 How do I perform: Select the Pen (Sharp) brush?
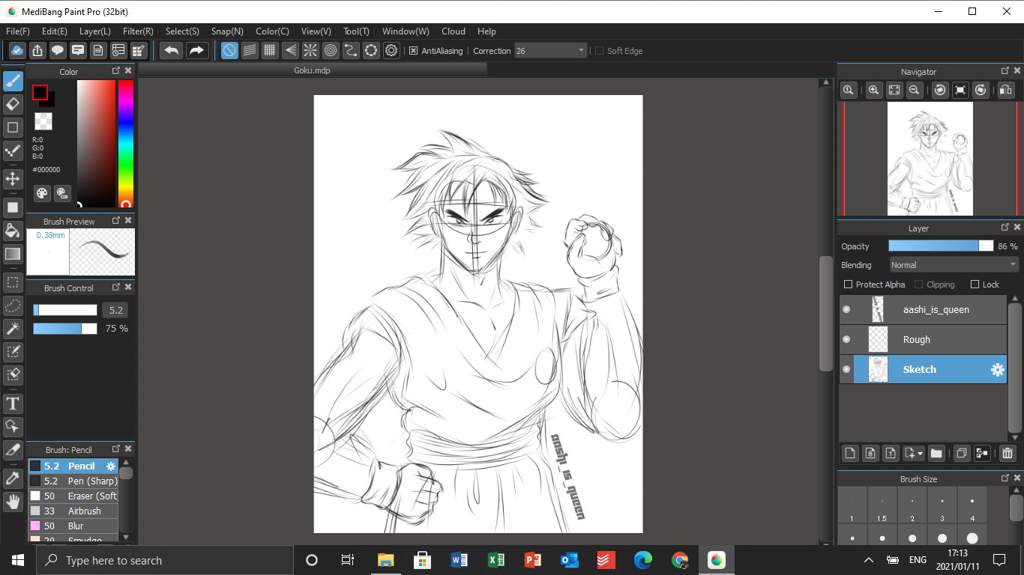click(74, 481)
